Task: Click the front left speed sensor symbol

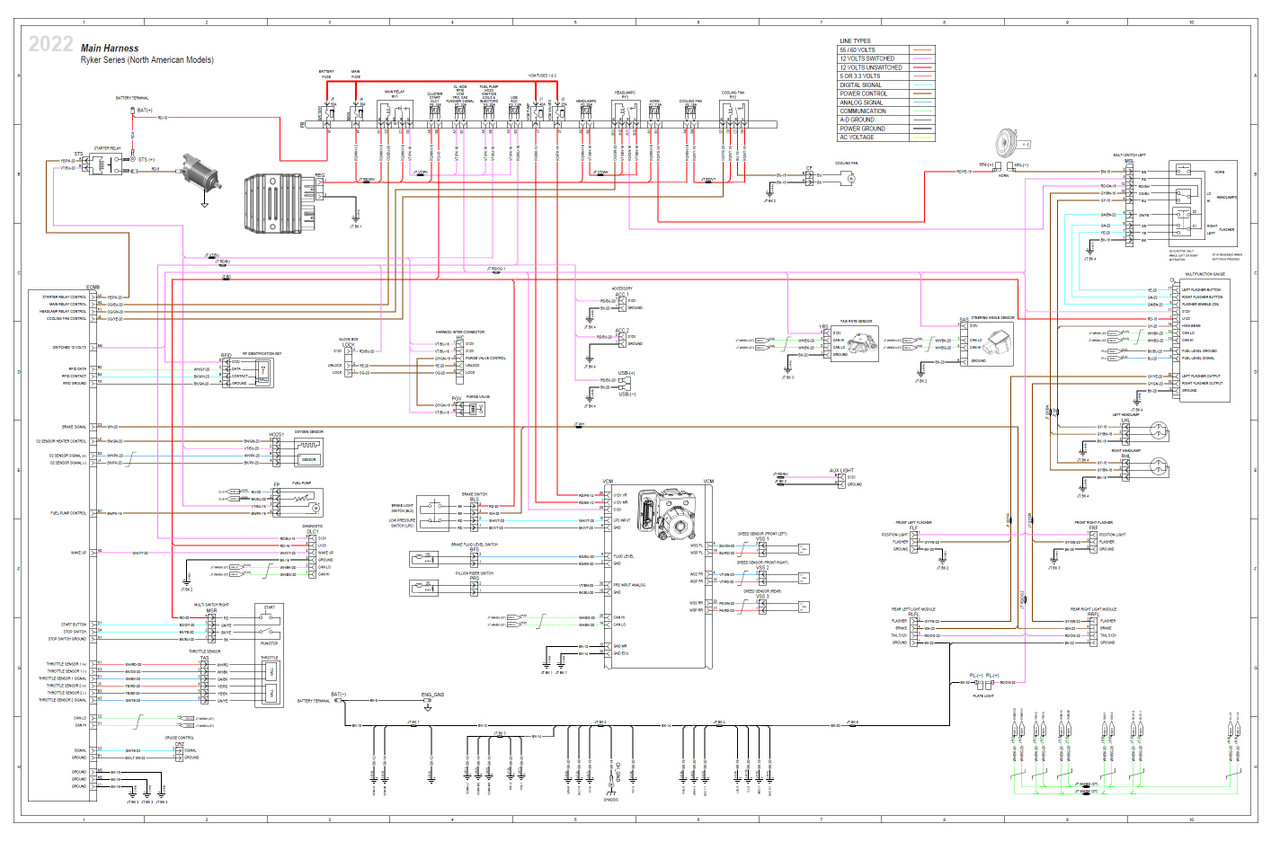Action: (803, 548)
